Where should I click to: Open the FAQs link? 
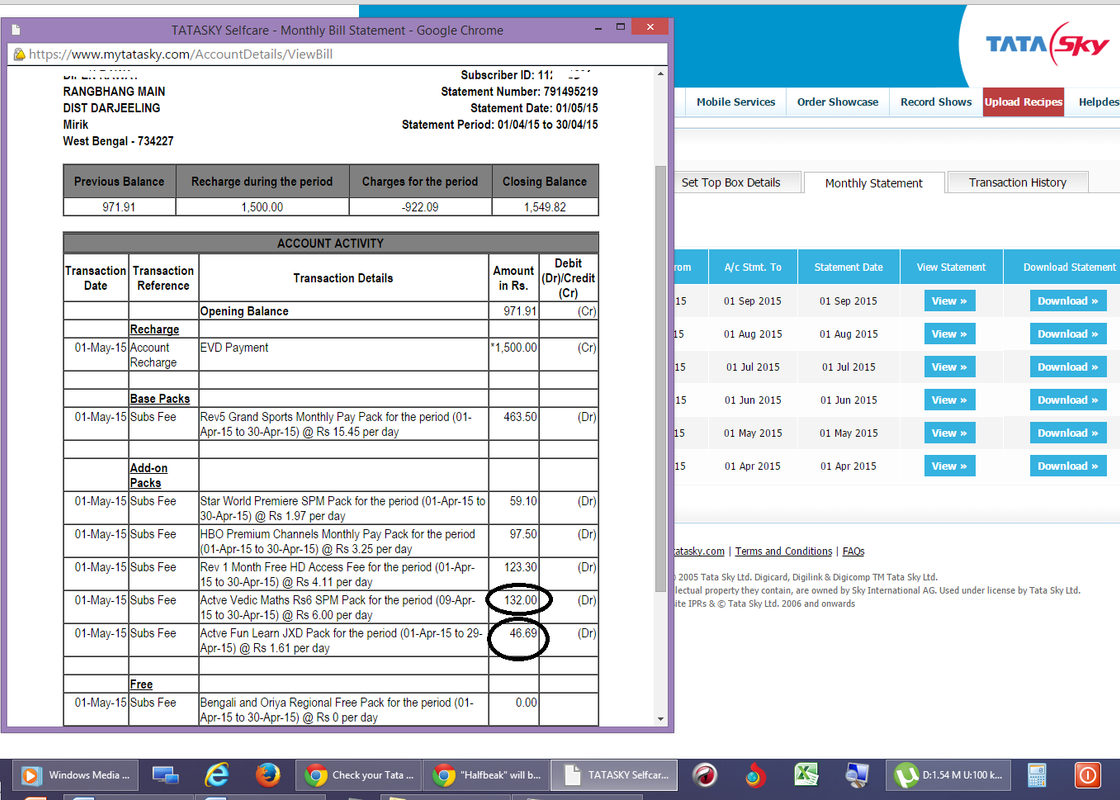[x=854, y=551]
